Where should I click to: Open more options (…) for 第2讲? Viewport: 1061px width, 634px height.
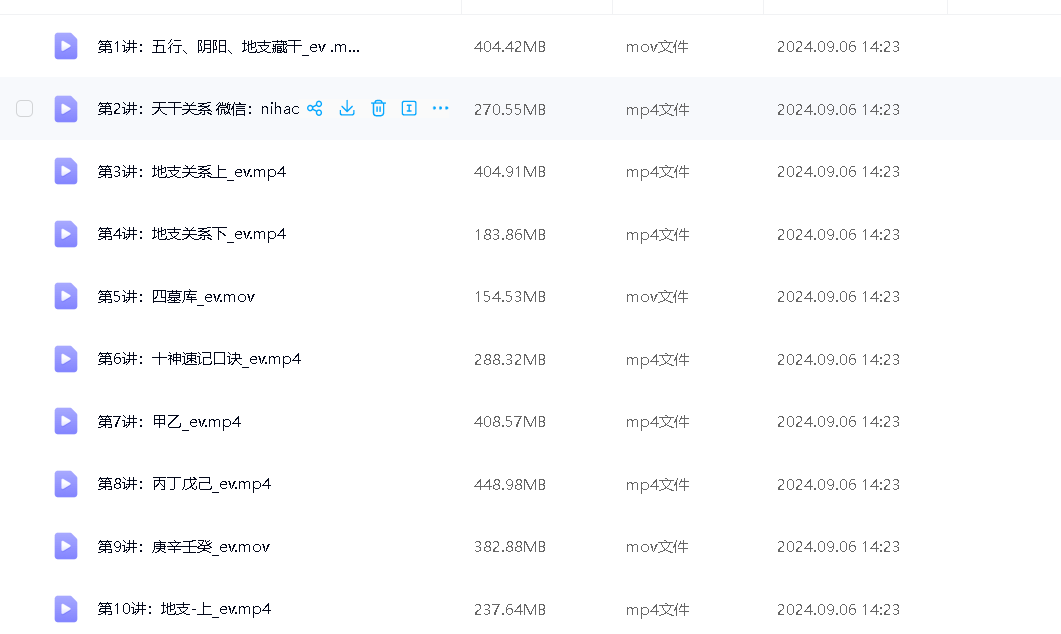click(x=440, y=109)
